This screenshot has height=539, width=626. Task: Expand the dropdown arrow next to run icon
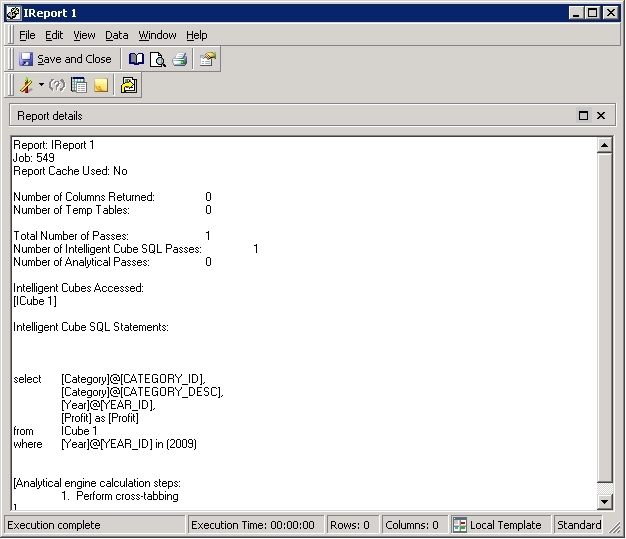click(x=41, y=85)
